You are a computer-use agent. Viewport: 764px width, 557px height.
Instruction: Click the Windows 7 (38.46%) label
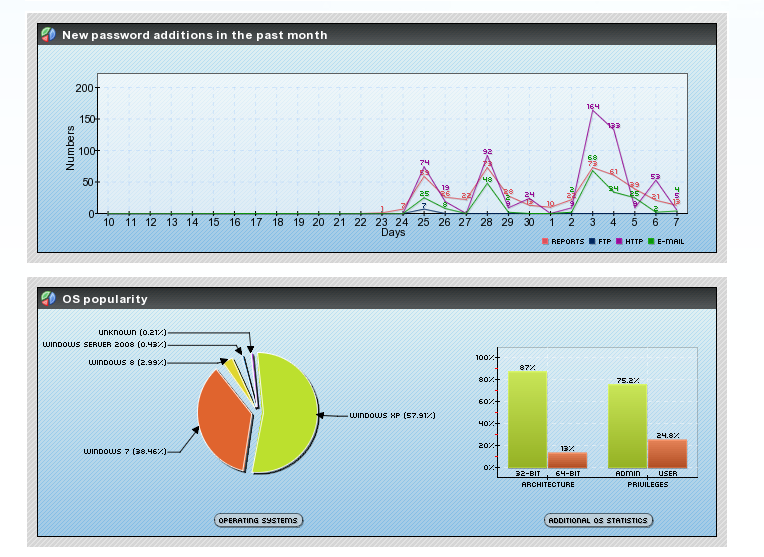[125, 451]
